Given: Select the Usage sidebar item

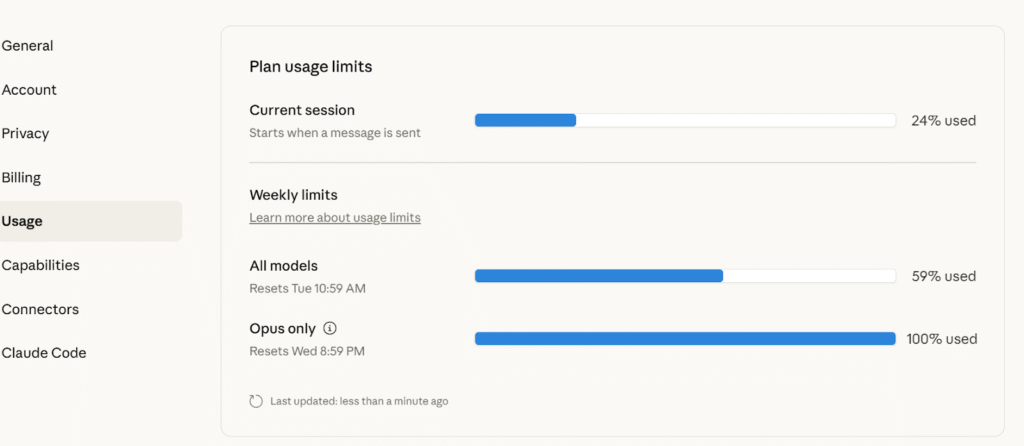Looking at the screenshot, I should [23, 222].
